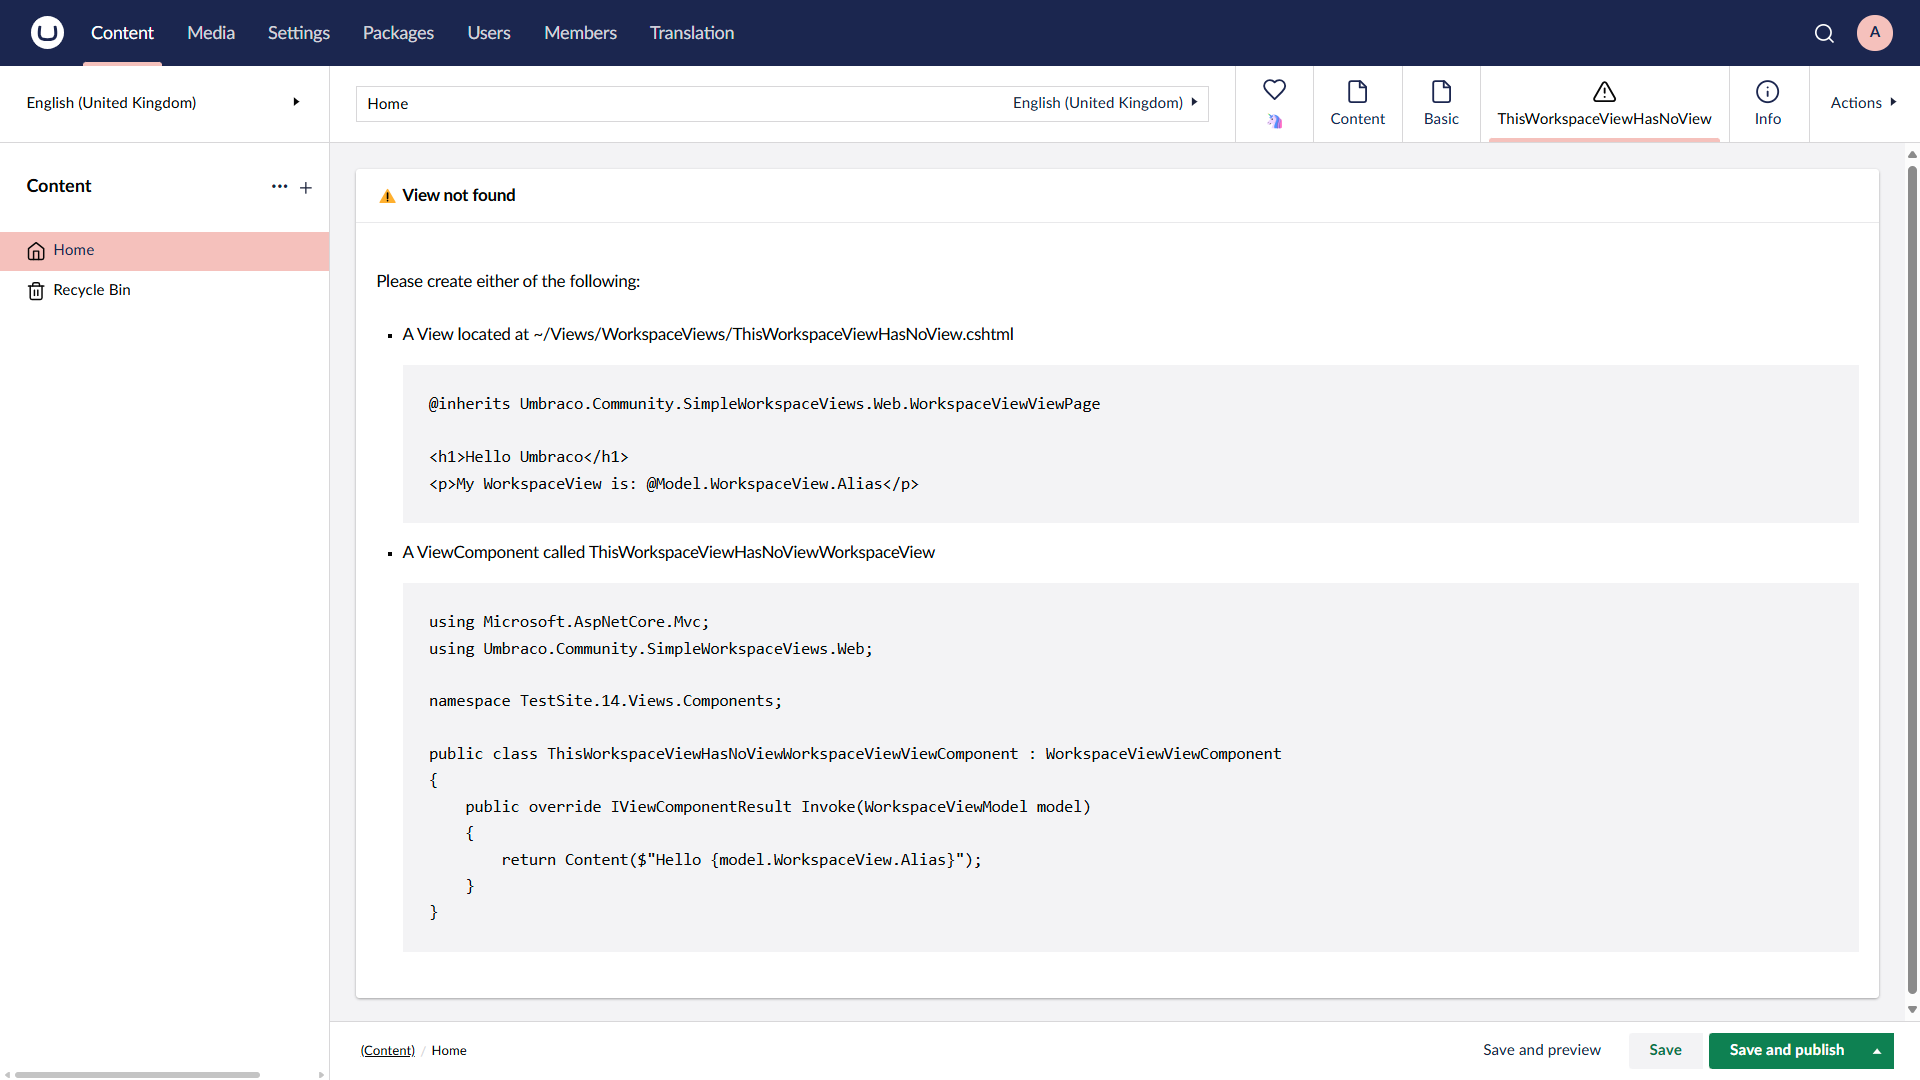Follow the (Content) breadcrumb link

(387, 1050)
